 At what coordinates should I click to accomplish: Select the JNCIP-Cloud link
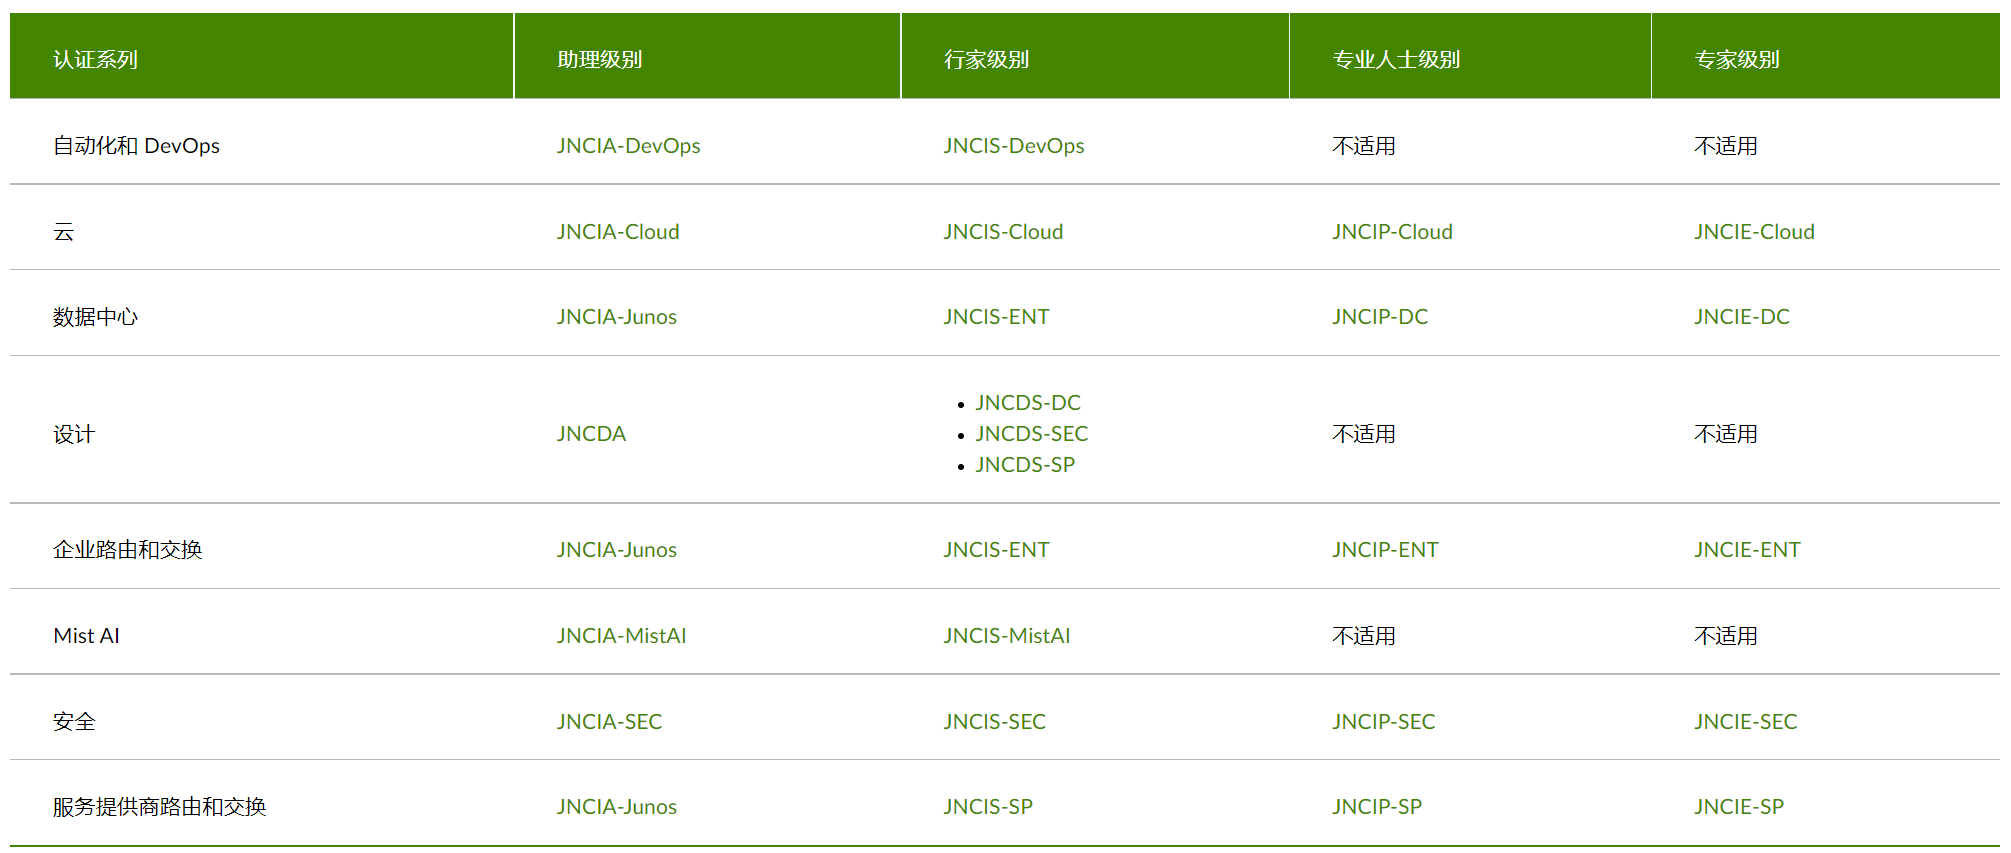point(1392,232)
